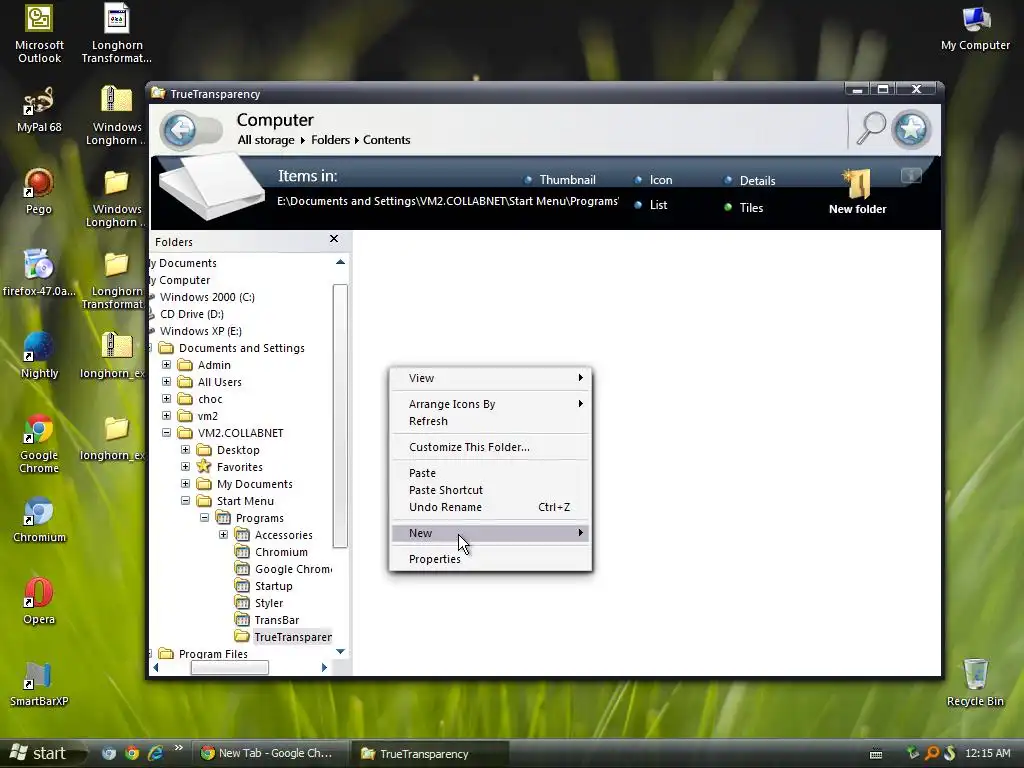Expand the hidden quick launch chevron
This screenshot has height=768, width=1024.
178,748
